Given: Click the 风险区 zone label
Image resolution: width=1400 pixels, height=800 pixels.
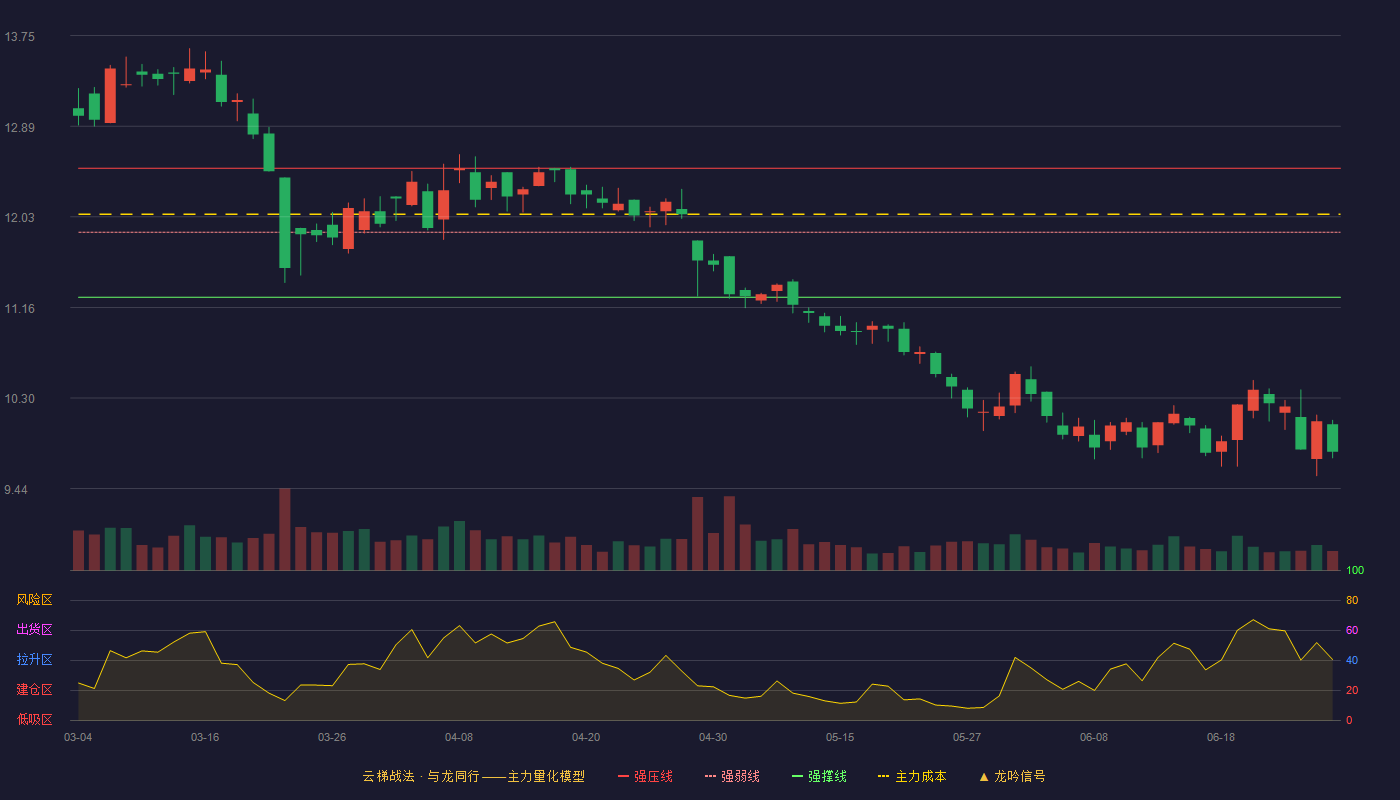Looking at the screenshot, I should pyautogui.click(x=34, y=600).
